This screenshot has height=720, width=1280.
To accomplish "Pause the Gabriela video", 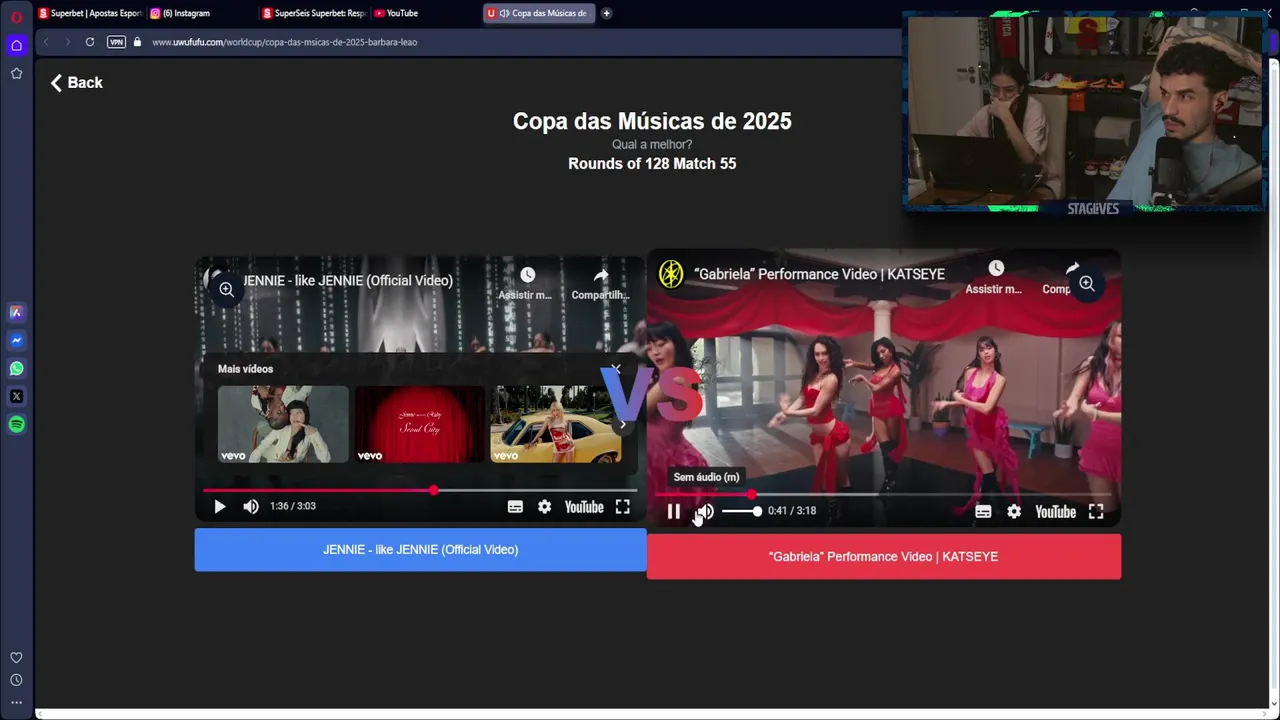I will [x=674, y=512].
